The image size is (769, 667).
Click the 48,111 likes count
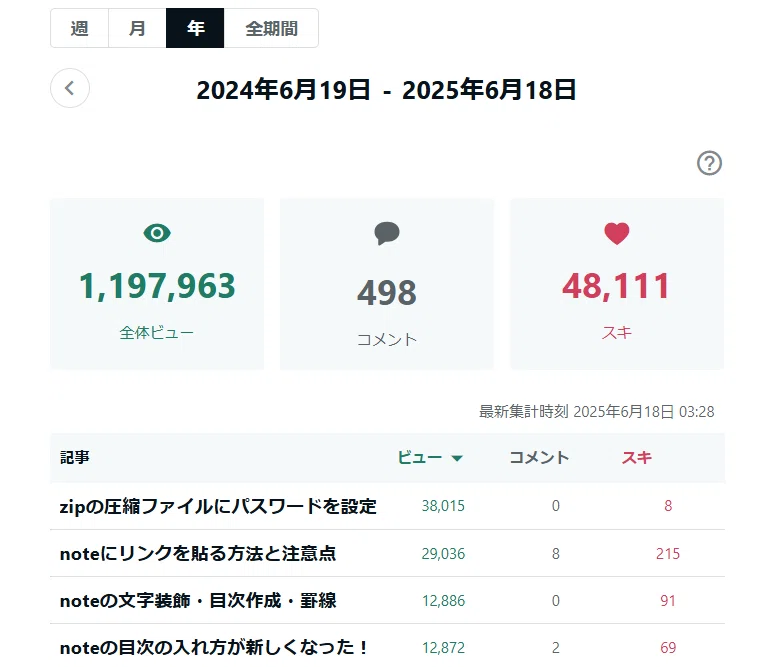tap(616, 286)
